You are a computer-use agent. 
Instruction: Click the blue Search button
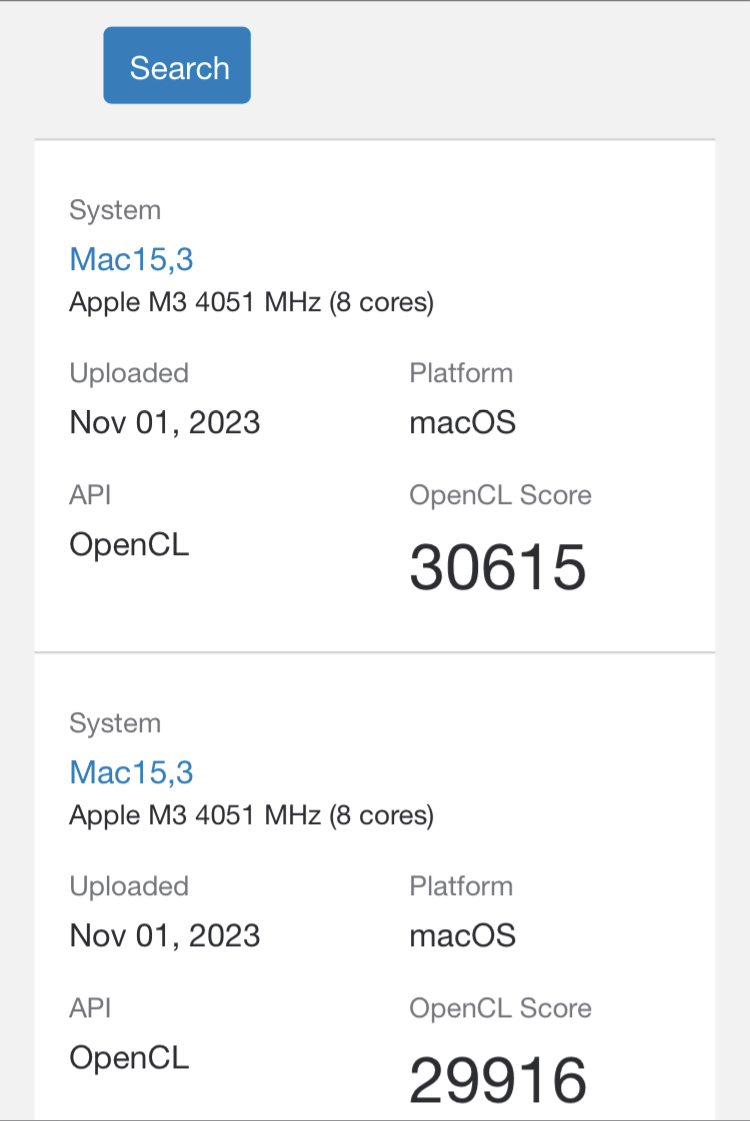177,65
